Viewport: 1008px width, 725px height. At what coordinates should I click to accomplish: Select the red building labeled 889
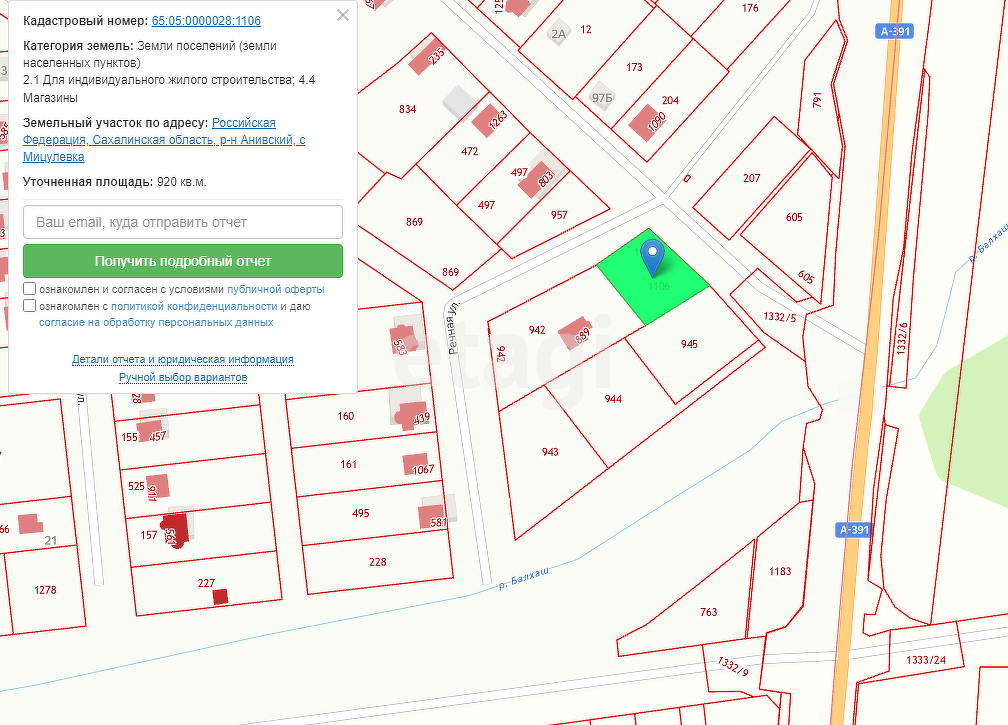pyautogui.click(x=574, y=334)
